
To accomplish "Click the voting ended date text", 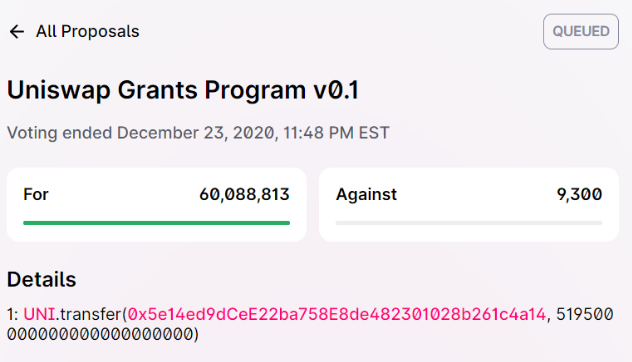I will tap(198, 133).
